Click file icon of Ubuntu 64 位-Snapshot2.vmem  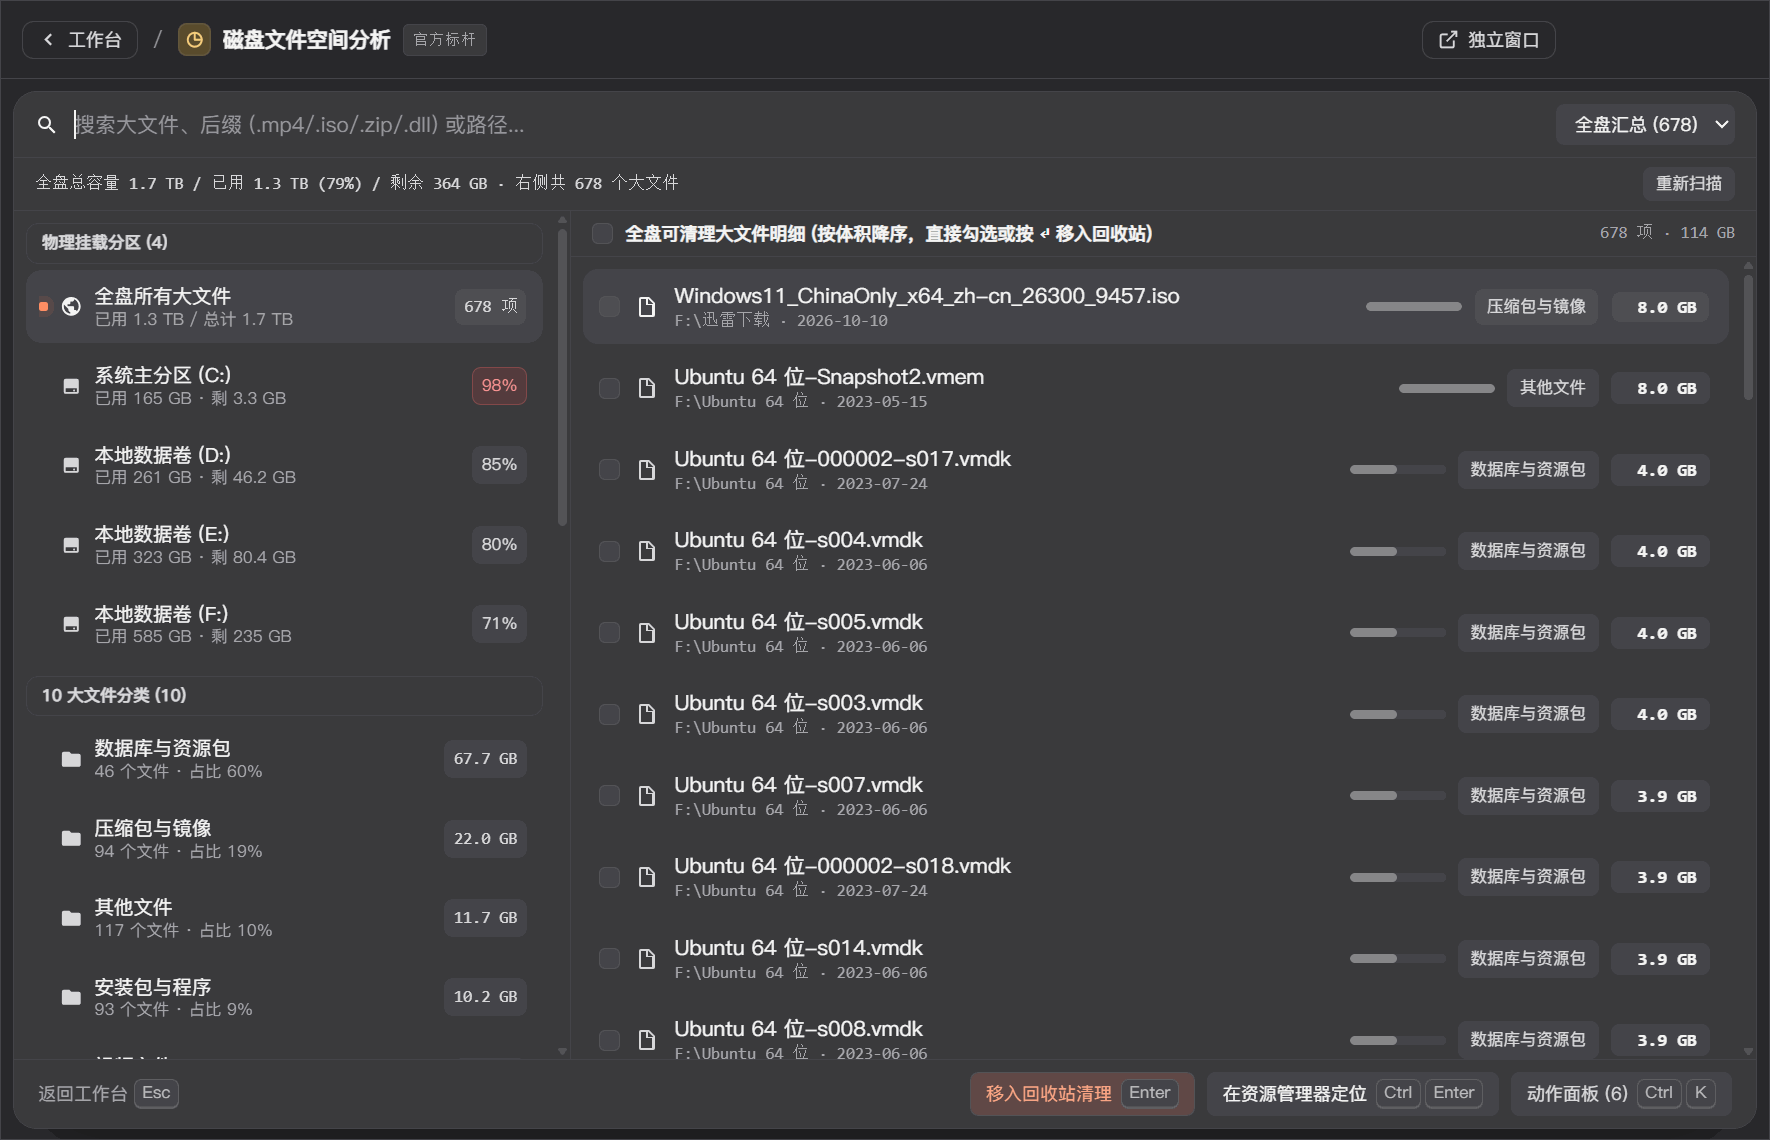pyautogui.click(x=647, y=388)
